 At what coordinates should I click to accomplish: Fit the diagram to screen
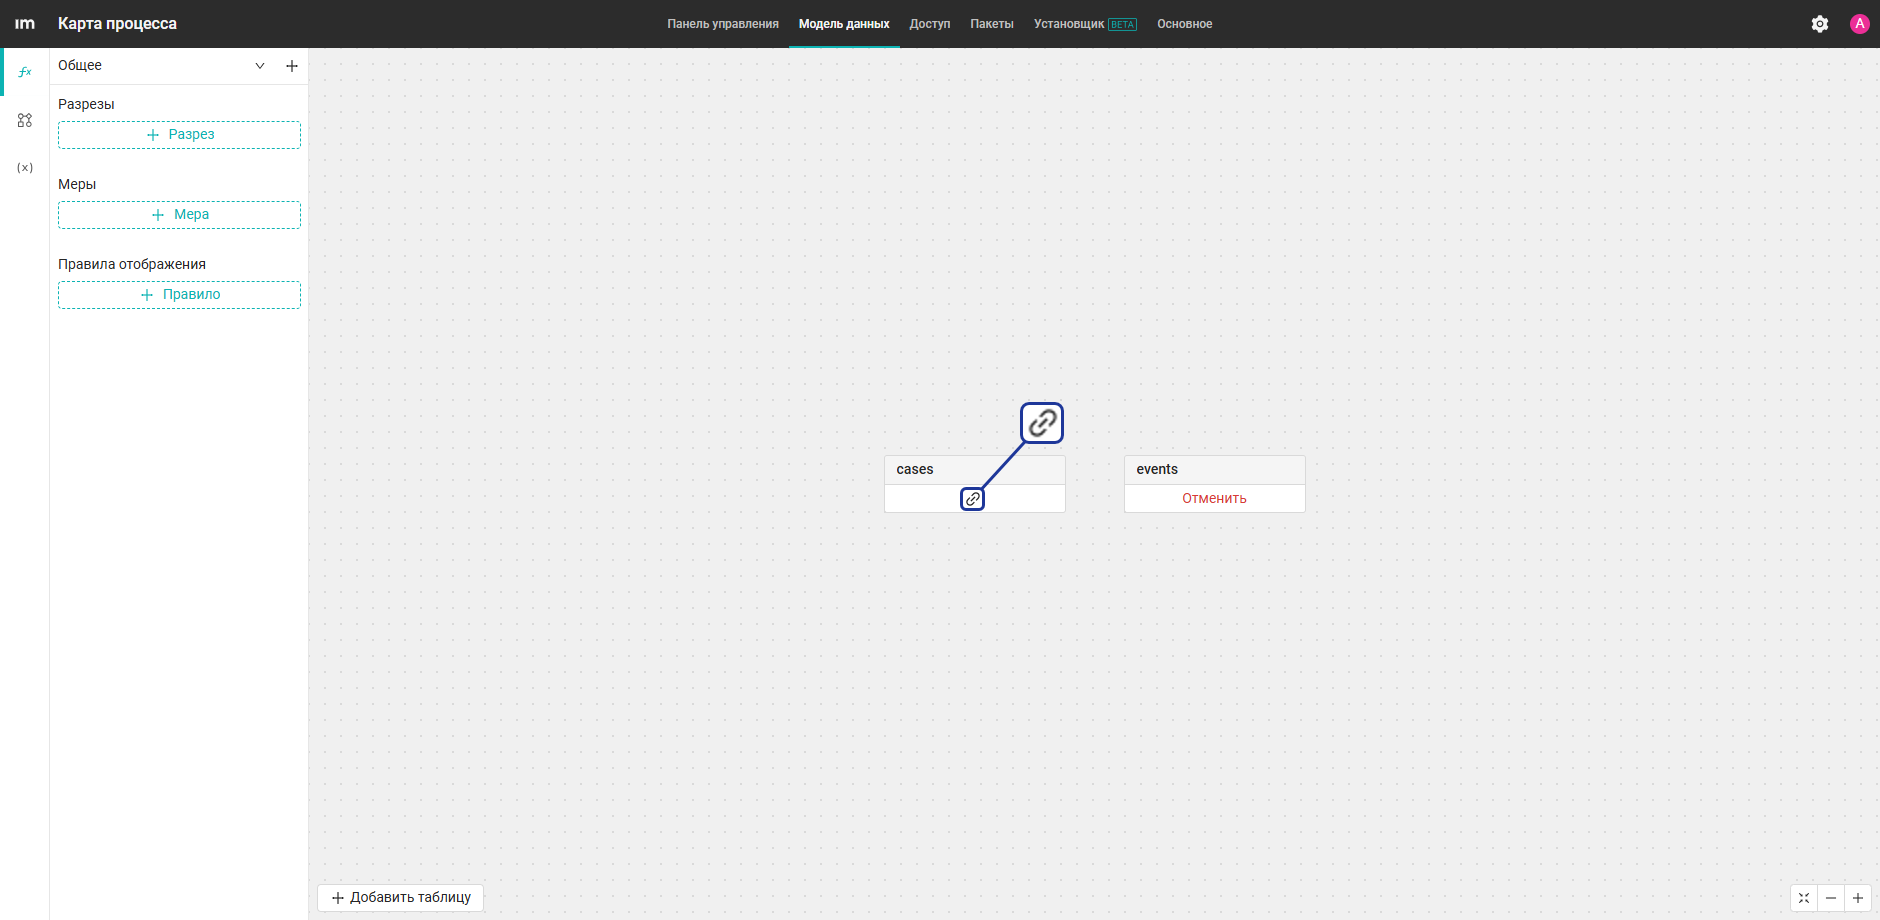tap(1804, 898)
